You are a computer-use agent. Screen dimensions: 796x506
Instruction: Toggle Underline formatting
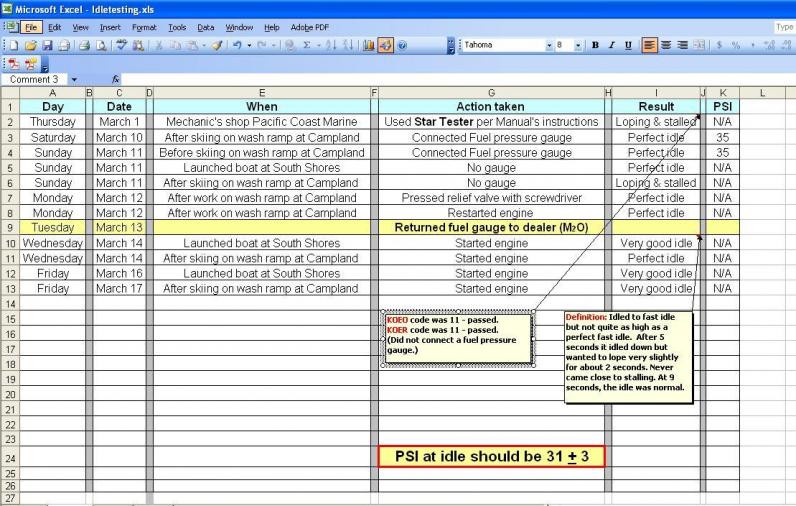pyautogui.click(x=627, y=45)
